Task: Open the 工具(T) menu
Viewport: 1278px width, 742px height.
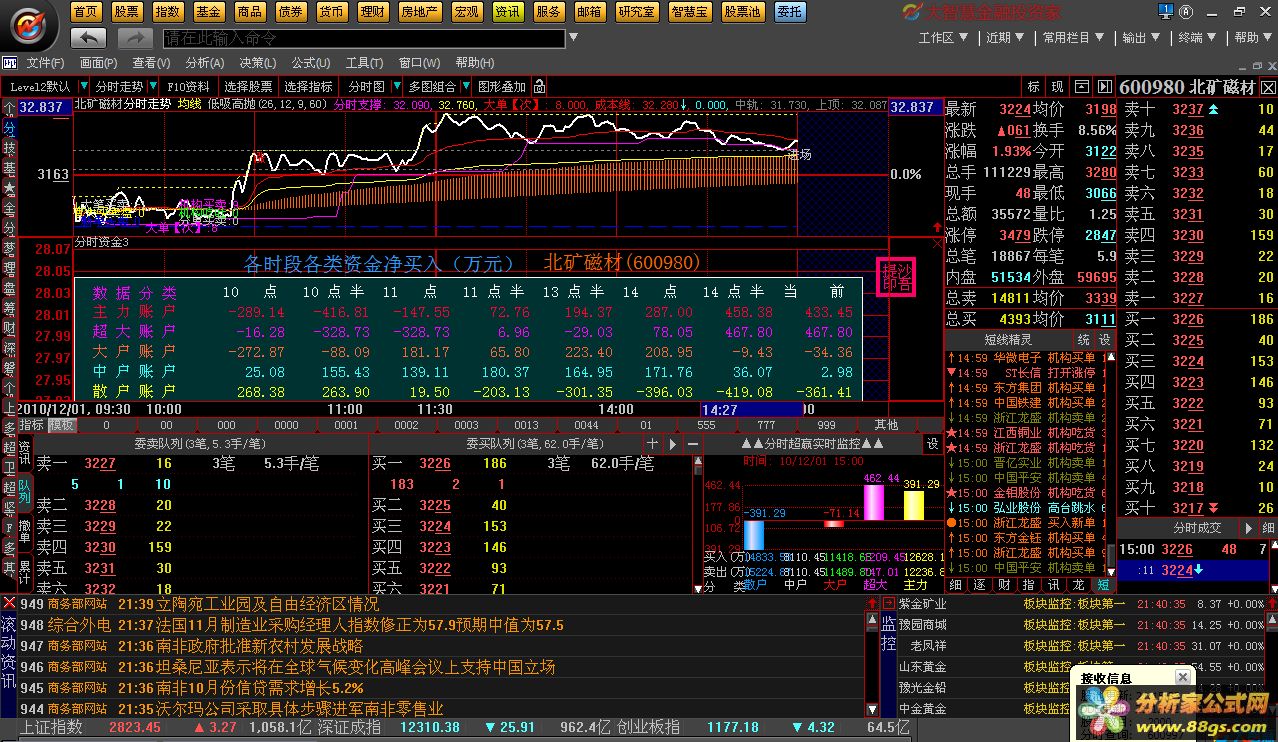Action: tap(364, 62)
